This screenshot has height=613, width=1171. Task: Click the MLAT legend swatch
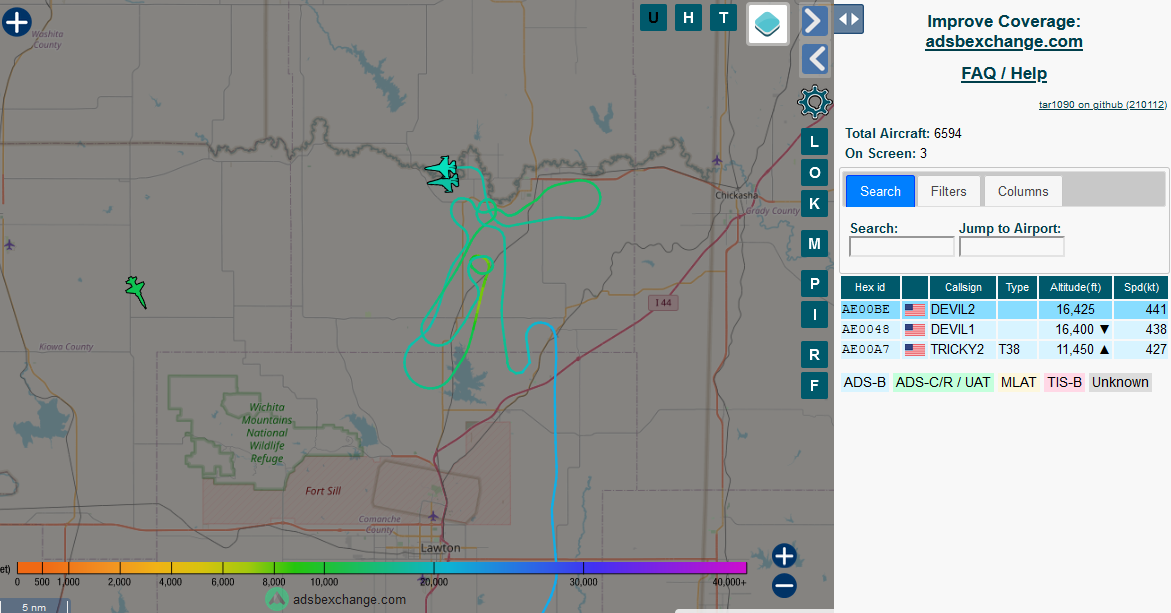click(x=1019, y=382)
